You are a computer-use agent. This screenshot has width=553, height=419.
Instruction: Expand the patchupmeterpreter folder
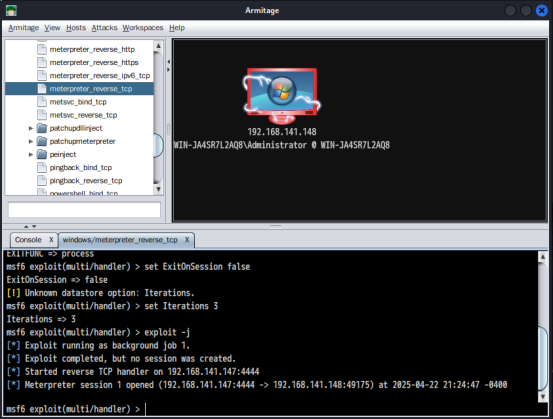click(x=31, y=141)
